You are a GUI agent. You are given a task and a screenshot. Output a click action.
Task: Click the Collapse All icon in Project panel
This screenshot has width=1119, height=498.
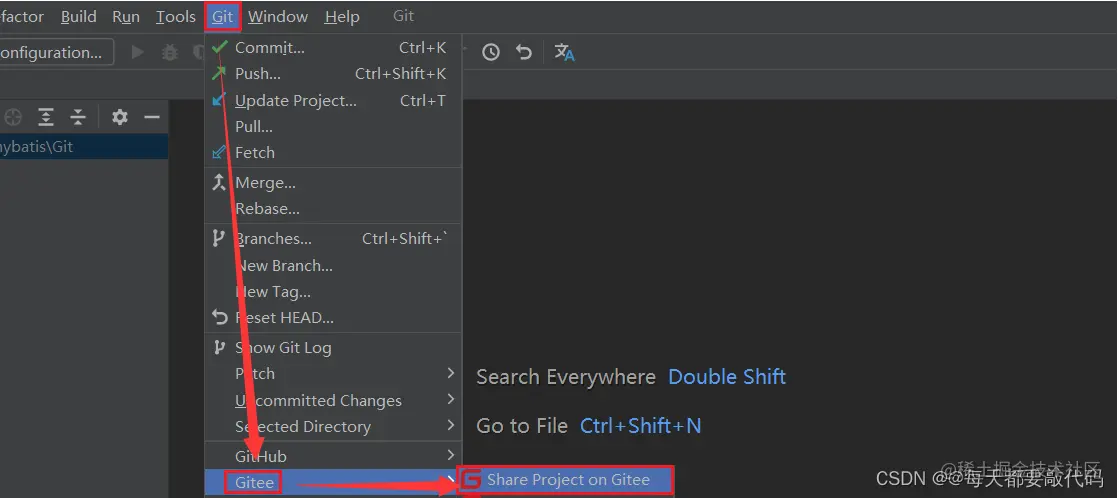[x=78, y=117]
